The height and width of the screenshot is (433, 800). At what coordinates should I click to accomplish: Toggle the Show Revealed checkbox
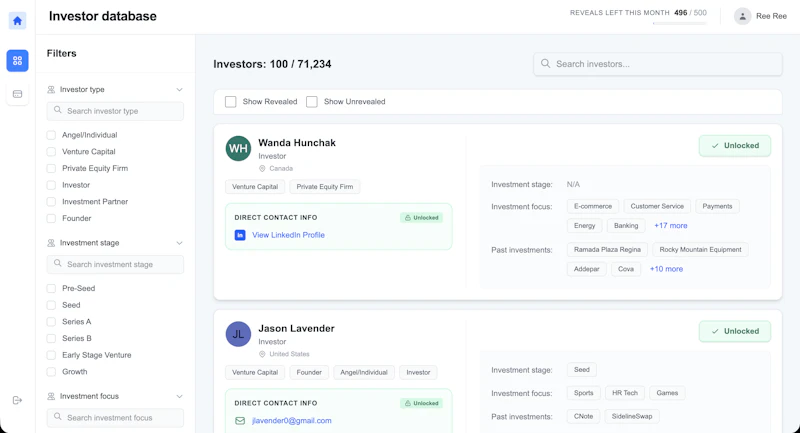pos(231,101)
